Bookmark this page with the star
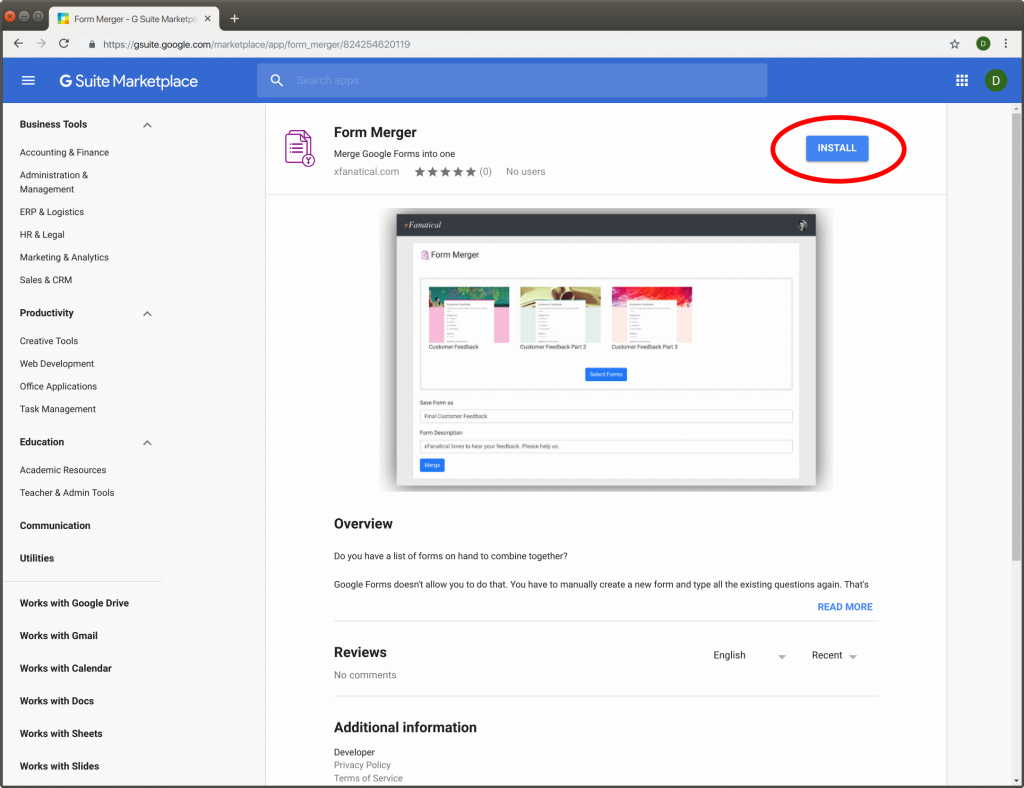Image resolution: width=1024 pixels, height=788 pixels. point(955,44)
